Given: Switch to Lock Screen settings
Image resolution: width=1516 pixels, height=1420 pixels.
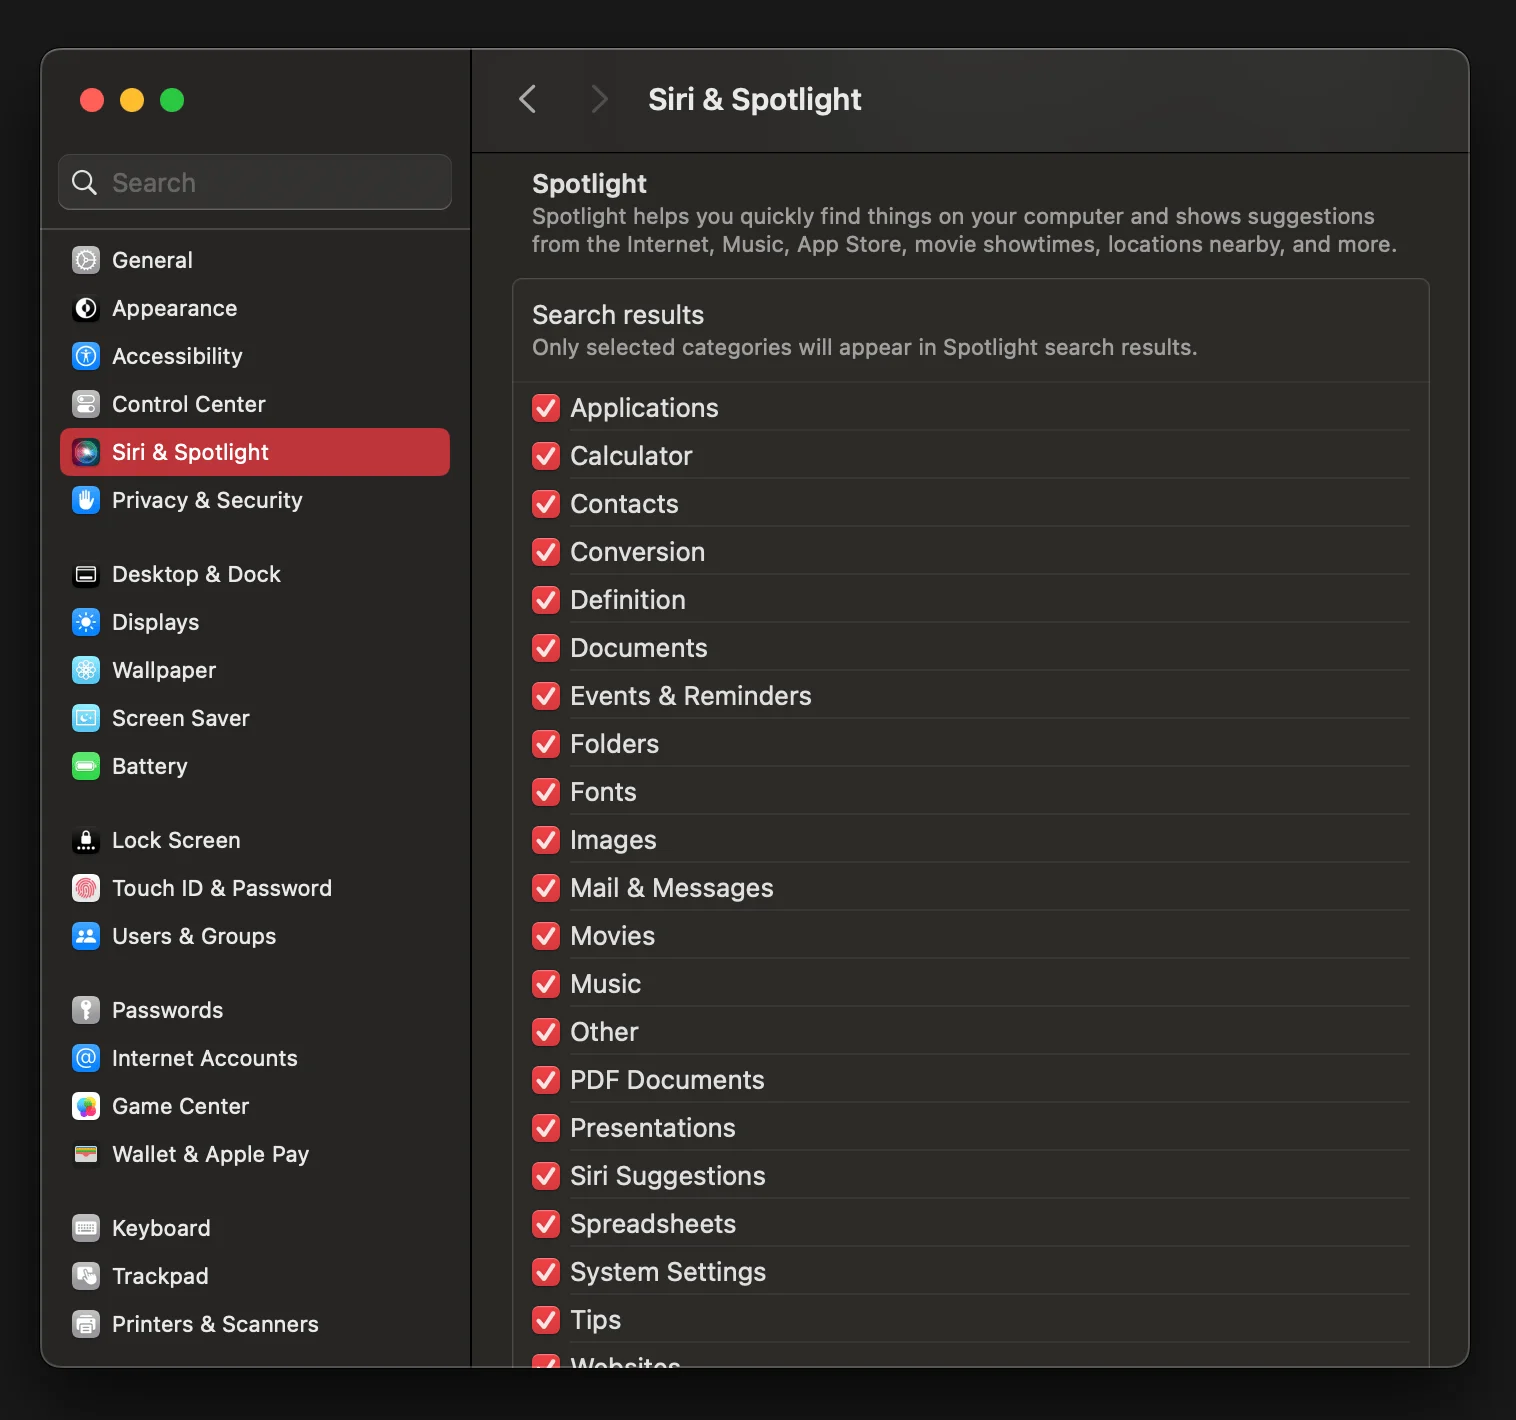Looking at the screenshot, I should (175, 840).
